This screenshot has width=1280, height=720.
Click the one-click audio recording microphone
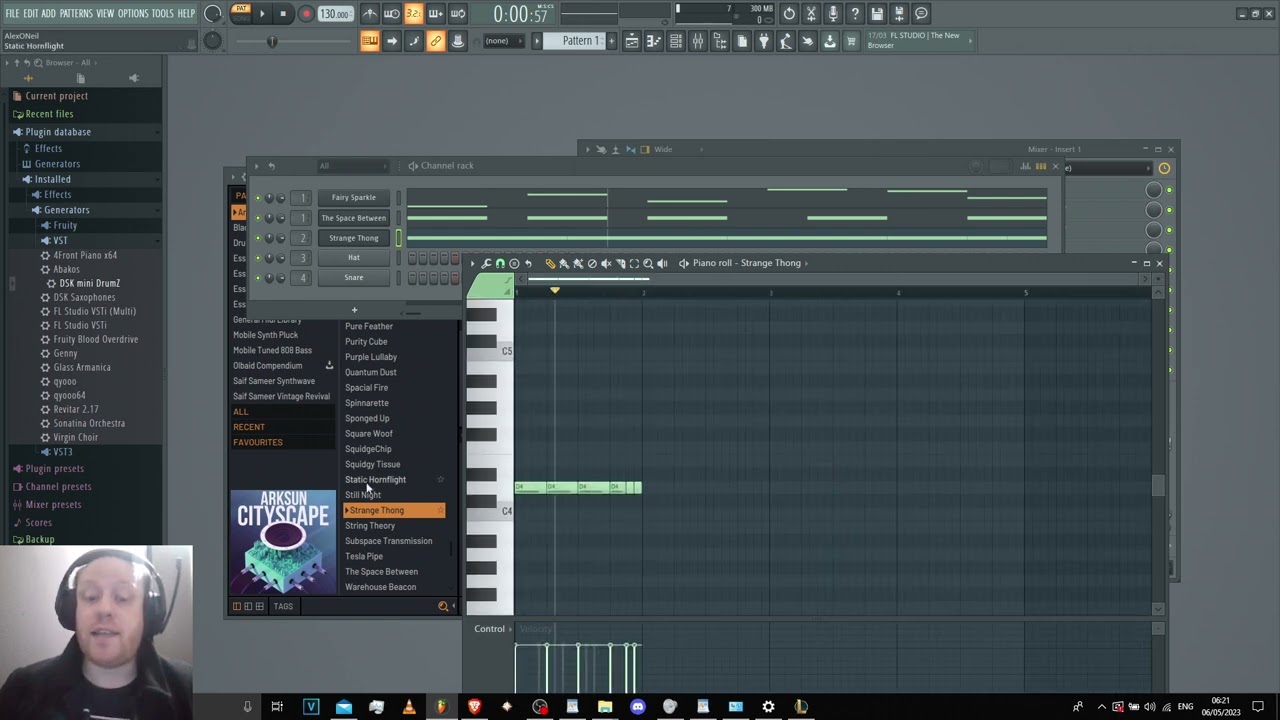pos(833,14)
